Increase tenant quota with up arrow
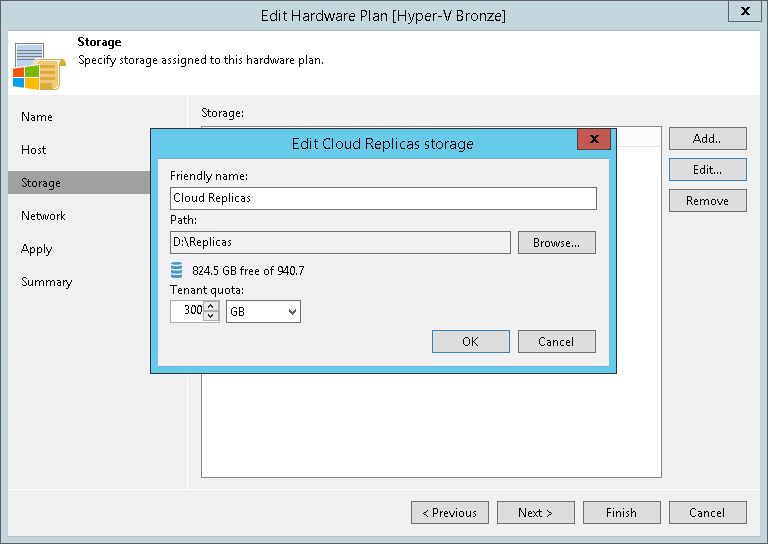768x544 pixels. point(211,307)
